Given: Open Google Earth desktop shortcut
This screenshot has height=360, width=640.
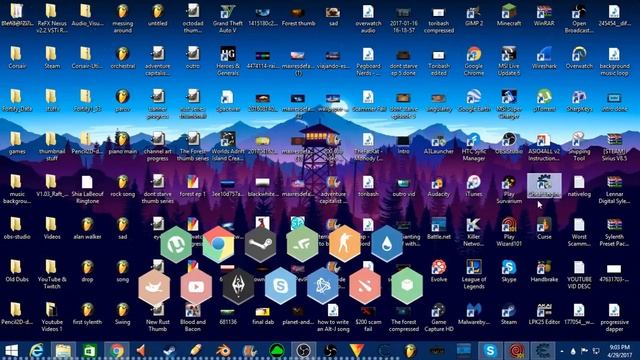Looking at the screenshot, I should pyautogui.click(x=473, y=101).
